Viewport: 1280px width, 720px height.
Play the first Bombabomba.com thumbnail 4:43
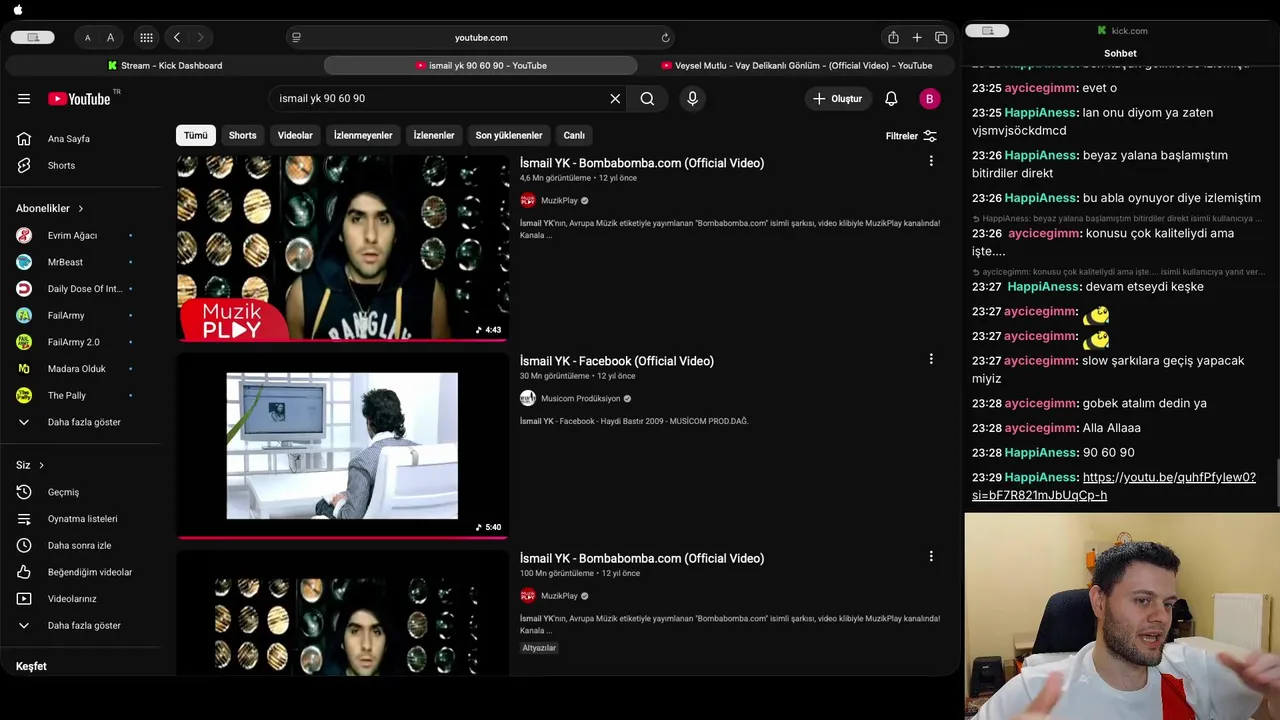[343, 248]
